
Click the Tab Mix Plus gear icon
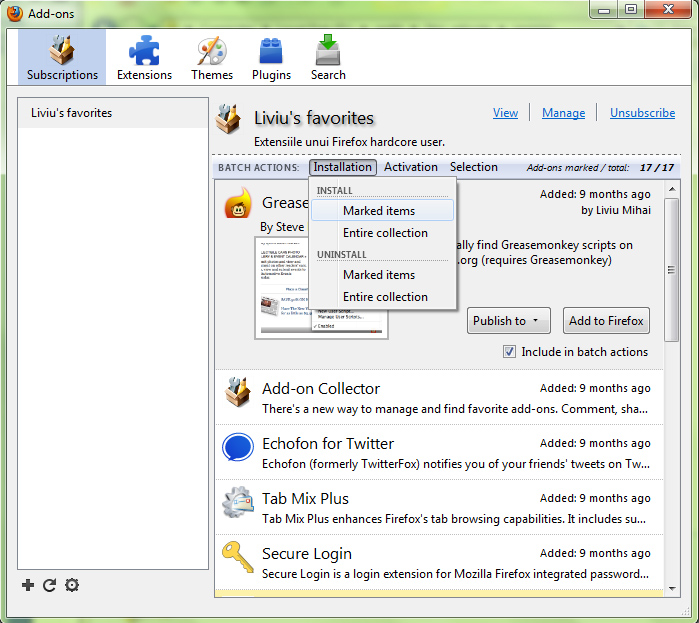point(238,502)
